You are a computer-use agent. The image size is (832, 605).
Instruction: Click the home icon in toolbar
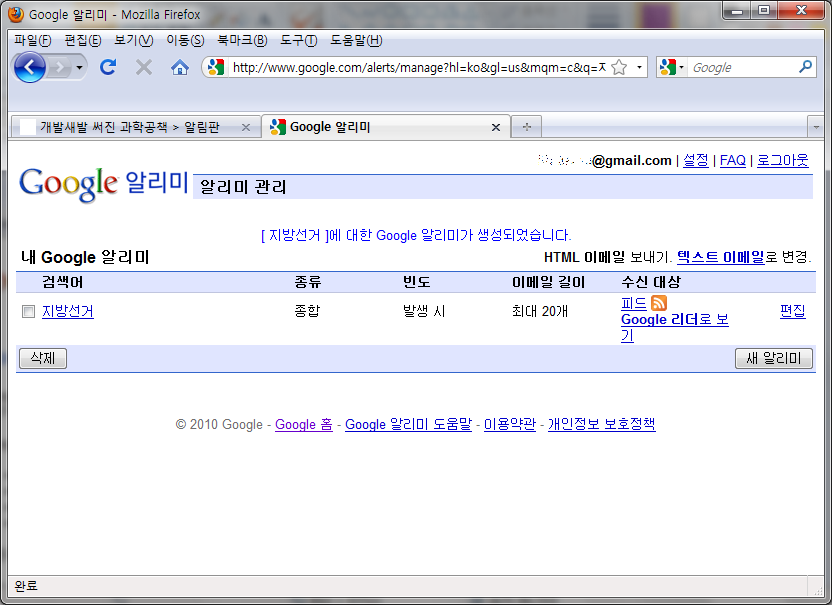(x=180, y=67)
